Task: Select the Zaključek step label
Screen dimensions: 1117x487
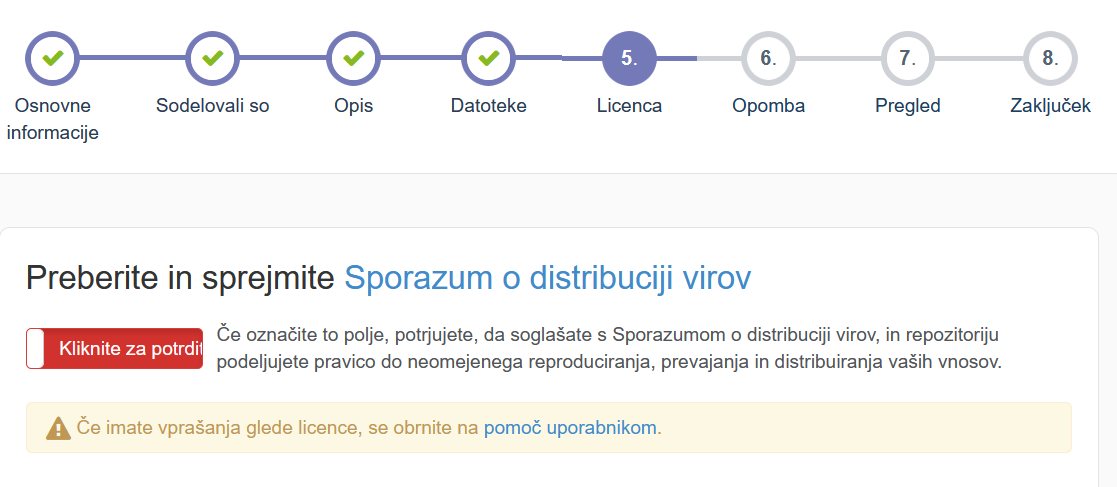Action: (1049, 106)
